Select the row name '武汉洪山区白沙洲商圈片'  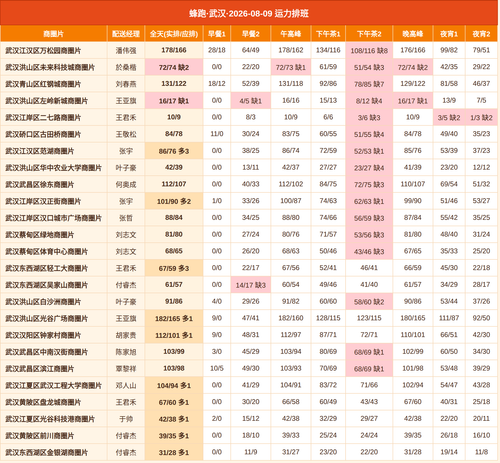point(43,302)
